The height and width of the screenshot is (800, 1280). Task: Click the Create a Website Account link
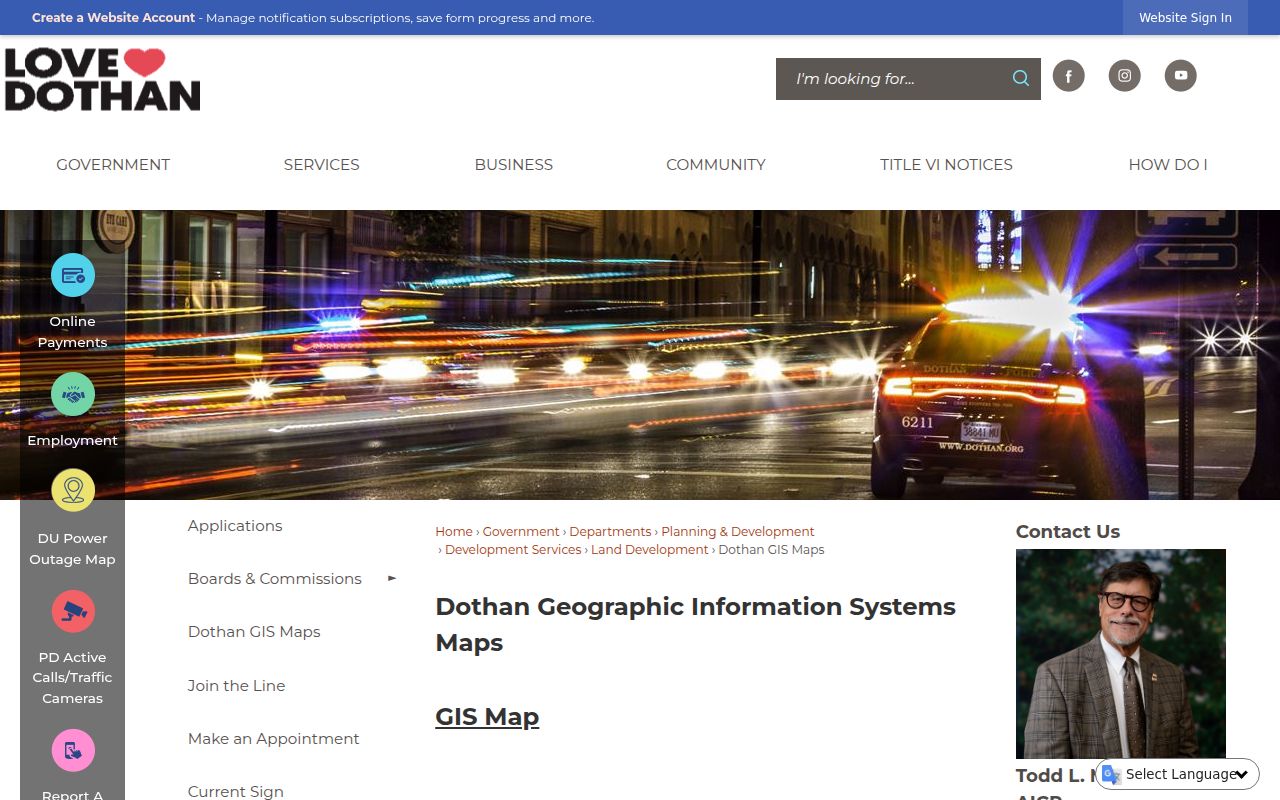tap(113, 18)
